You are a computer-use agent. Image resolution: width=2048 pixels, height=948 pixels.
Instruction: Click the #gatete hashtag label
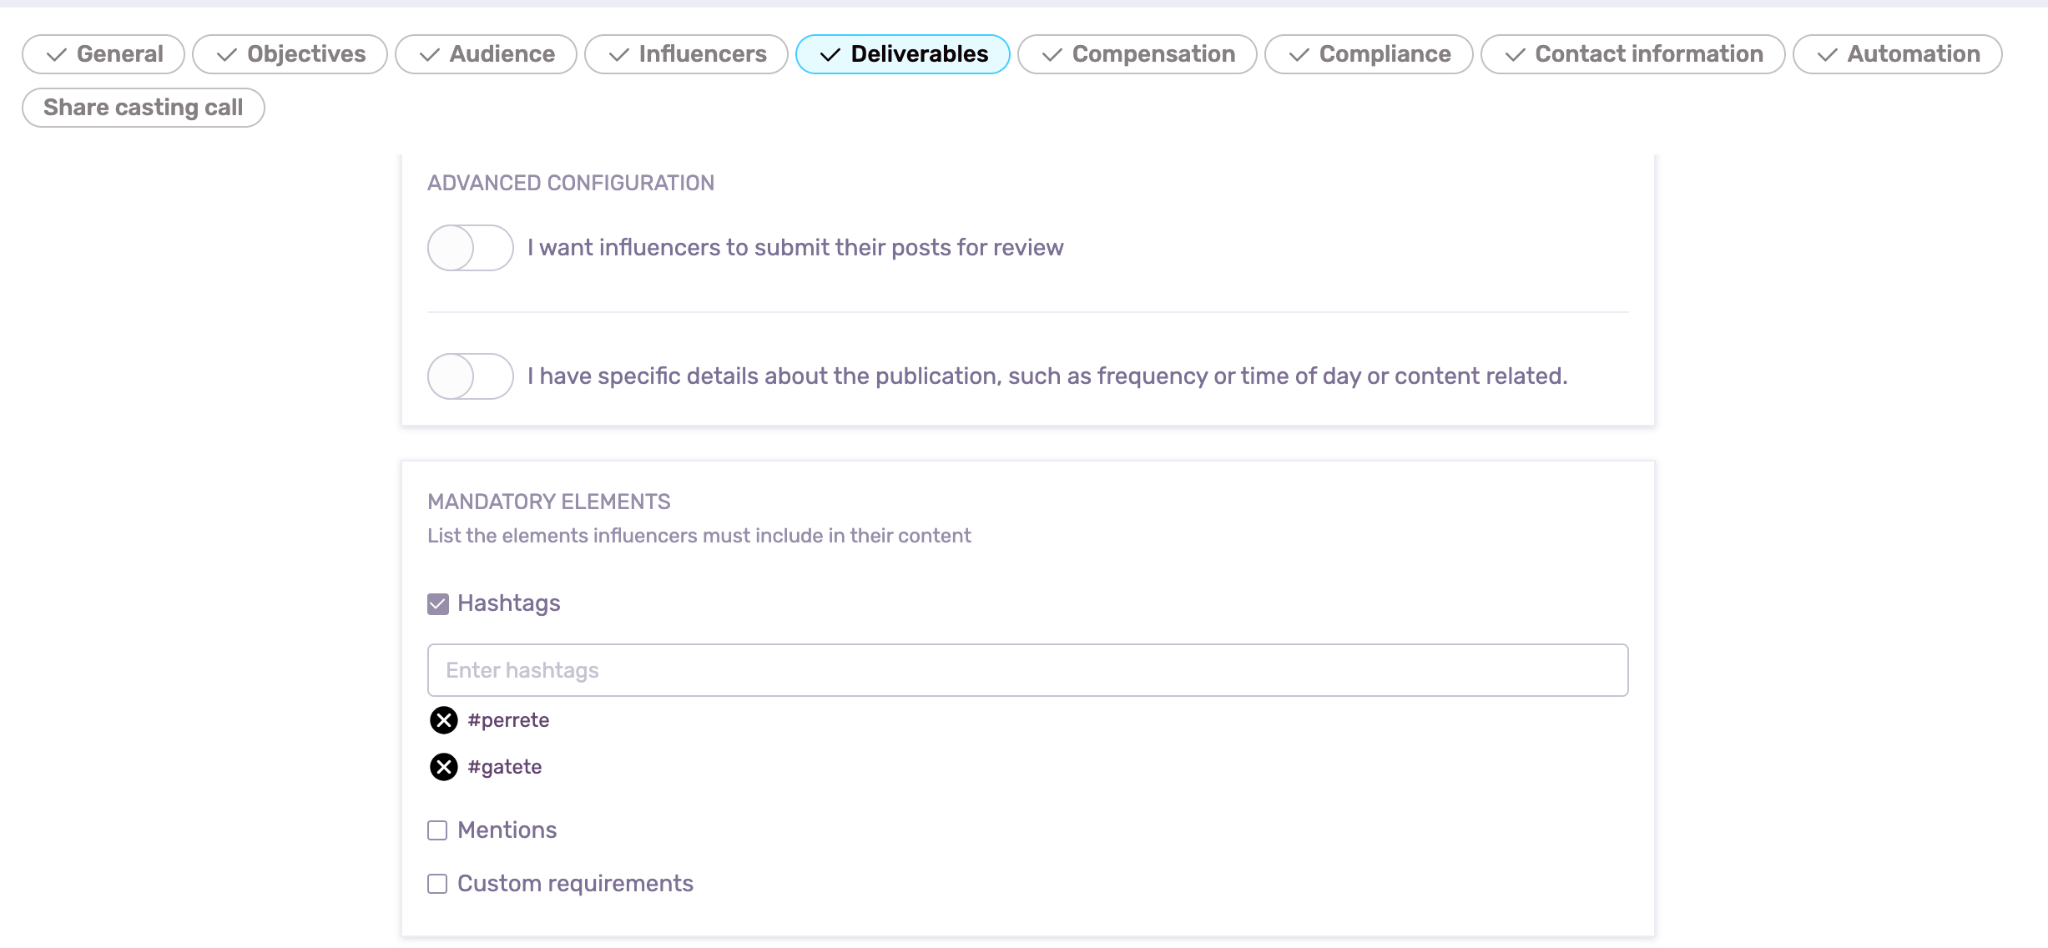[504, 767]
